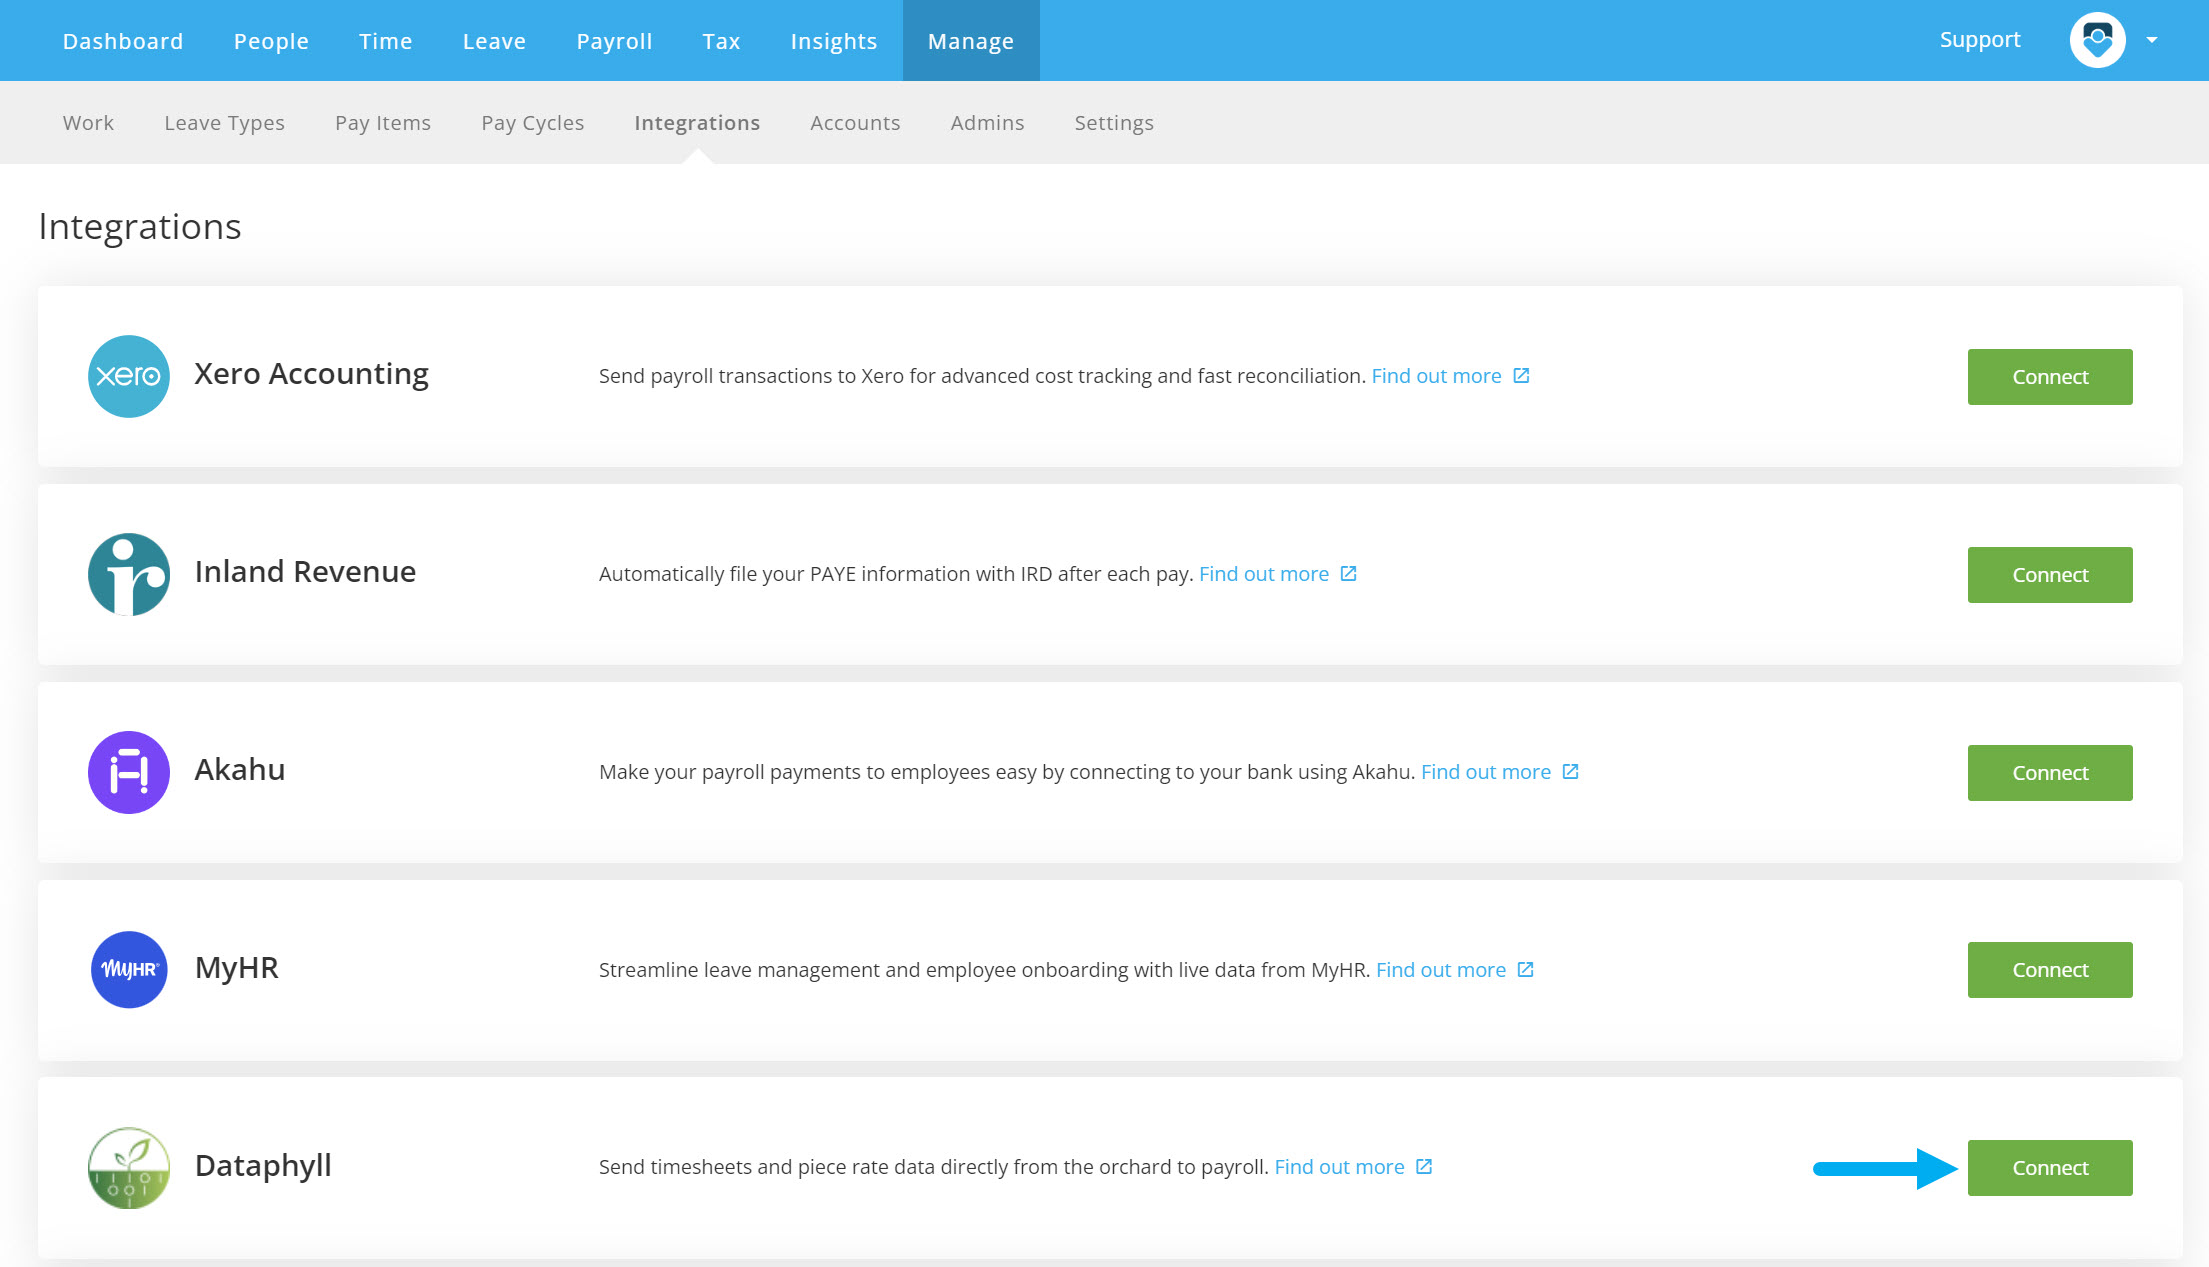
Task: Connect MyHR integration
Action: coord(2050,970)
